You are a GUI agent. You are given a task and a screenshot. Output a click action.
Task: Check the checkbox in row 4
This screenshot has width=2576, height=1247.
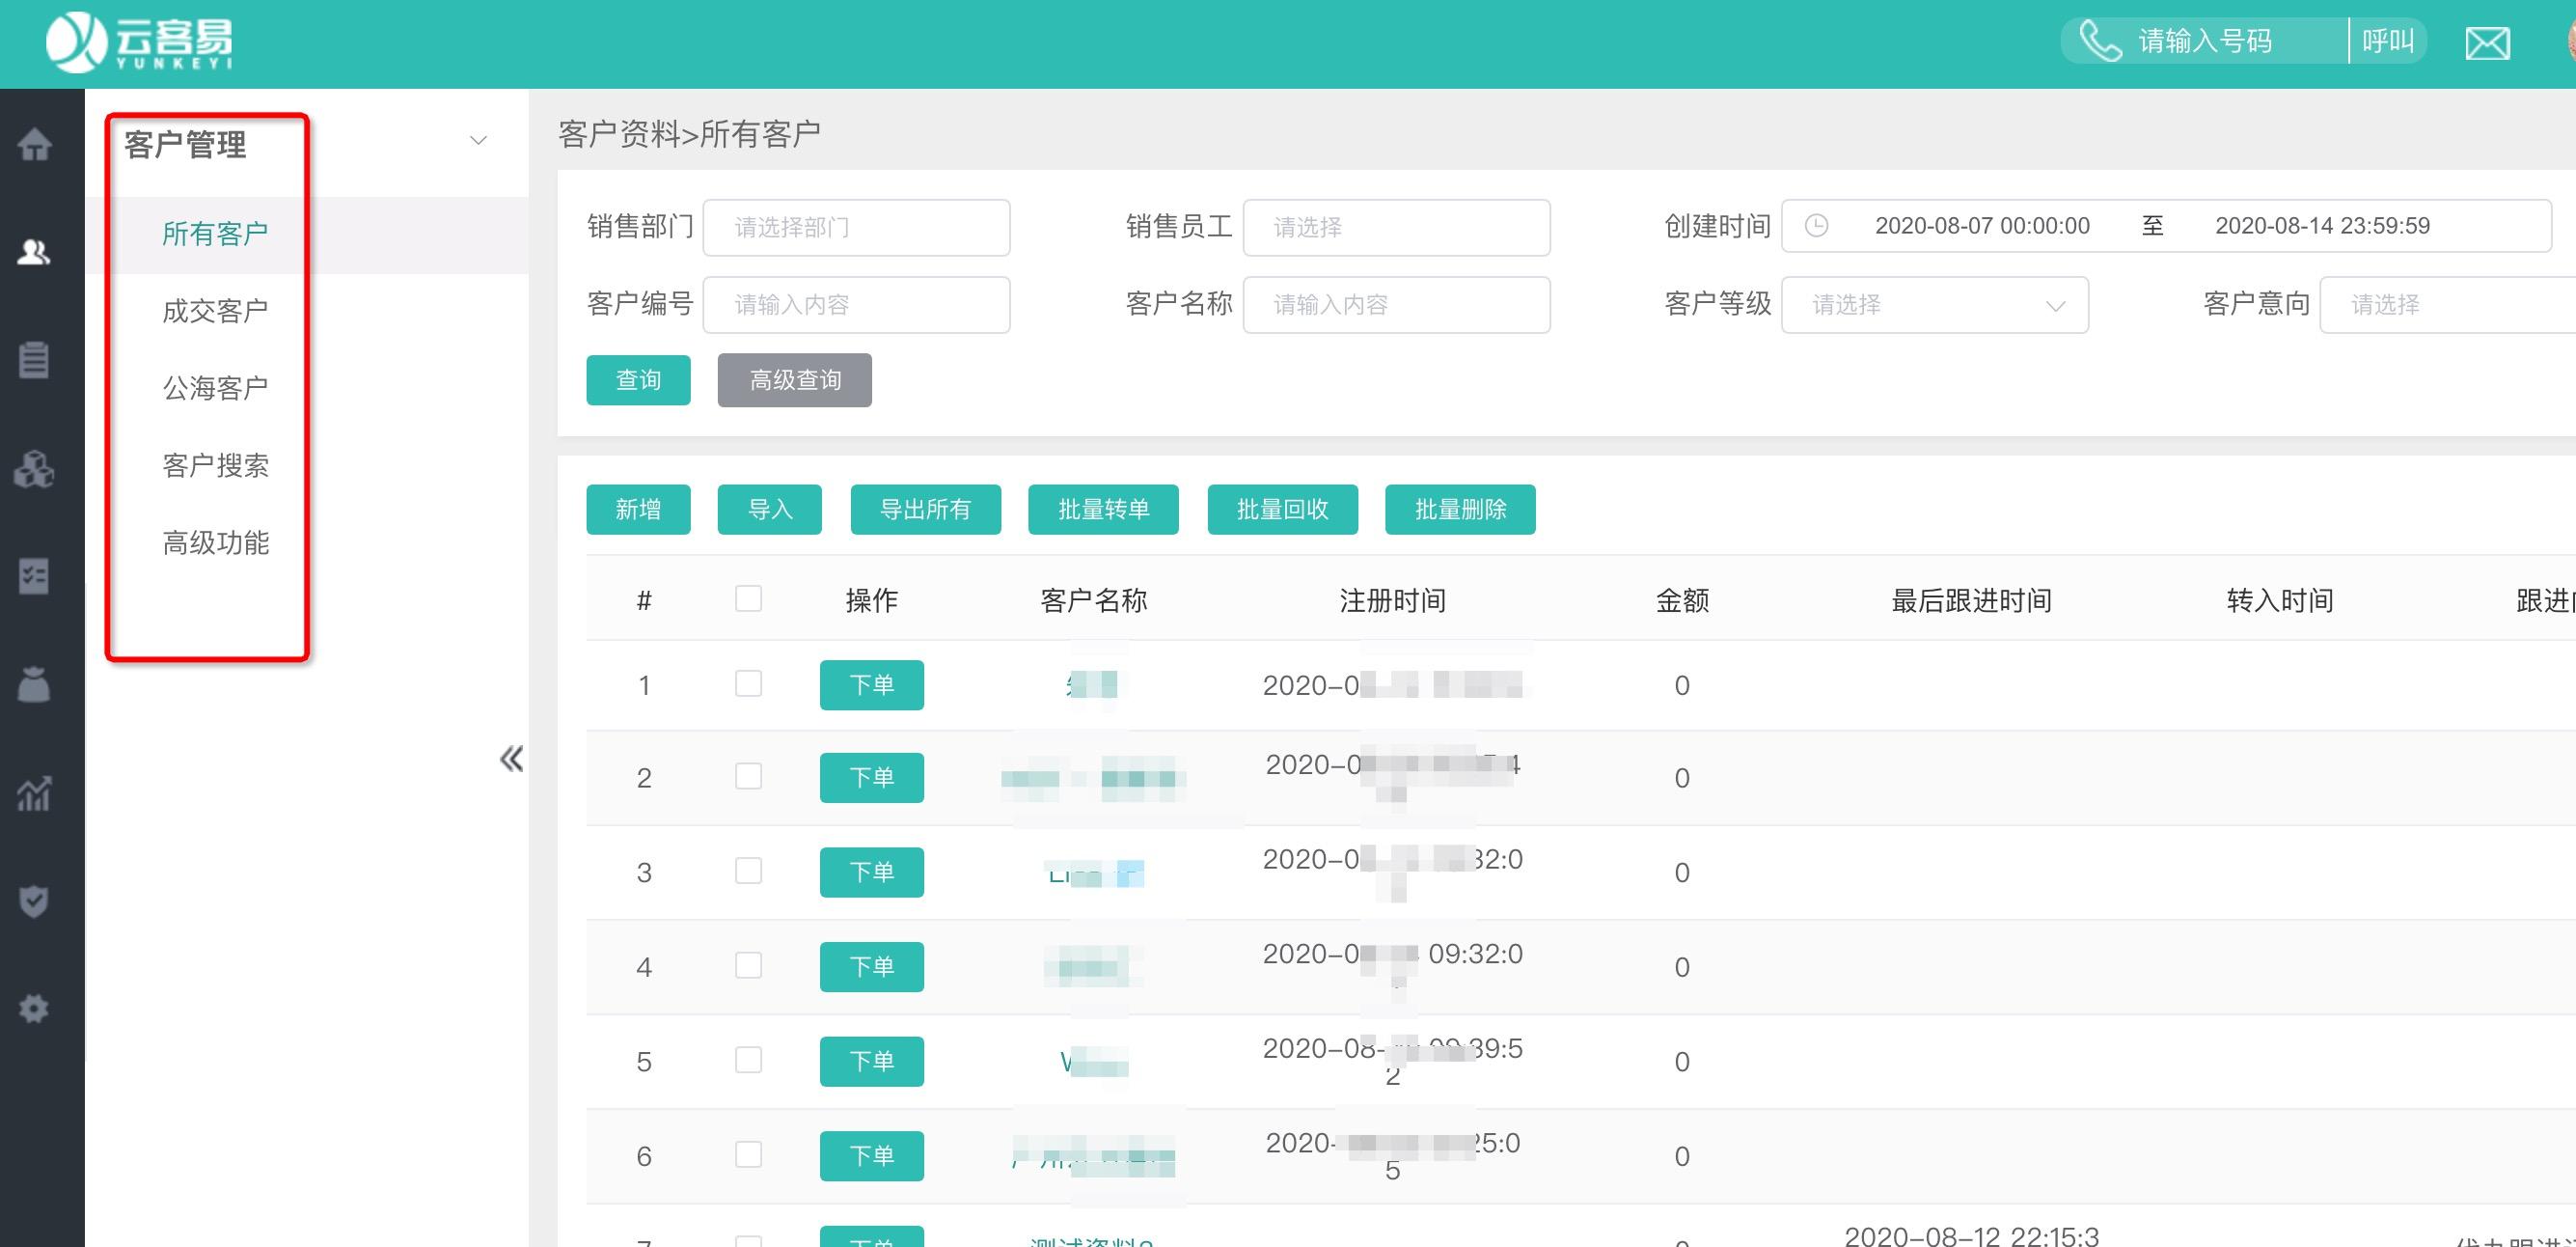(x=748, y=965)
